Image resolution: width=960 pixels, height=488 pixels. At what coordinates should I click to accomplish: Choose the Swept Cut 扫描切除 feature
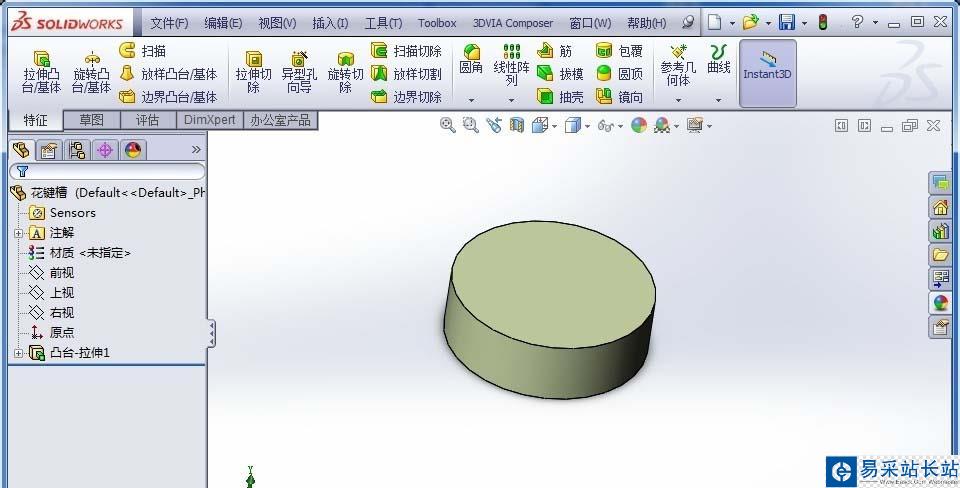tap(407, 50)
